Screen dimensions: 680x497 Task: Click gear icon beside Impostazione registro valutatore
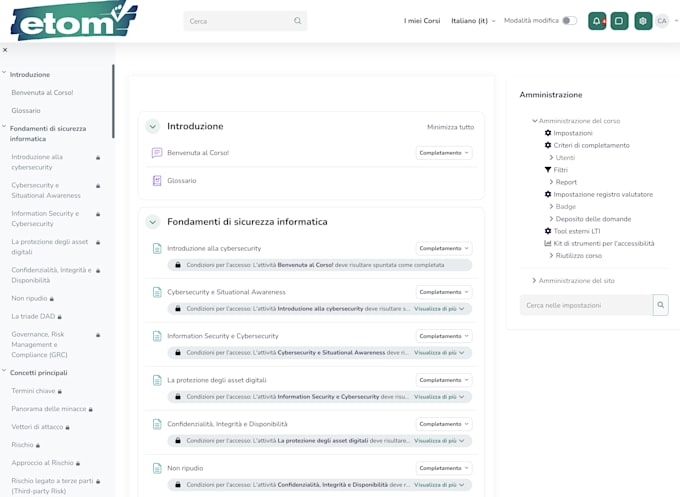[548, 194]
